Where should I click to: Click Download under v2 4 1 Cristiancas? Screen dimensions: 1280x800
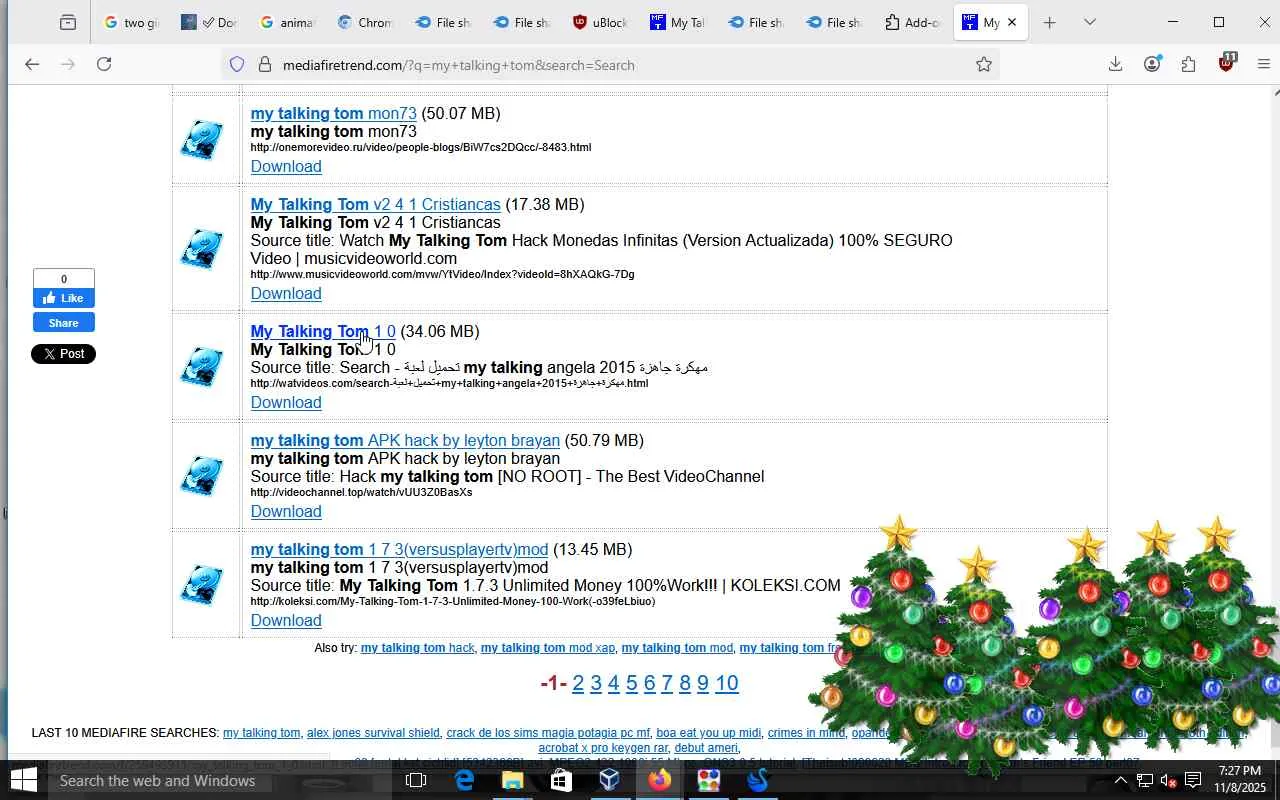[x=286, y=293]
